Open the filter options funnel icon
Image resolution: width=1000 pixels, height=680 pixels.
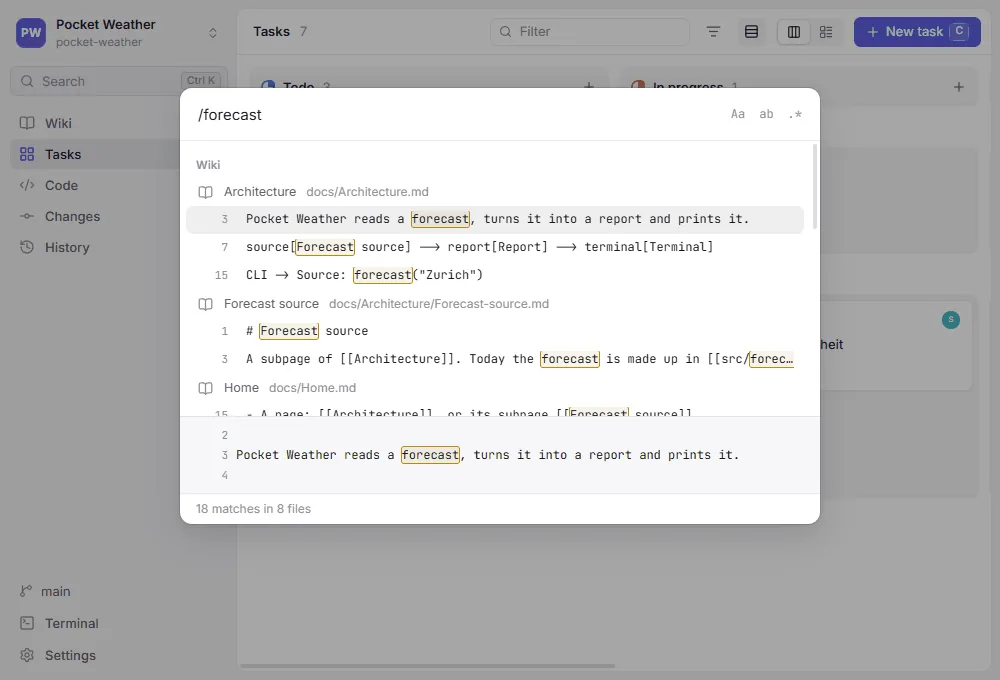(713, 32)
